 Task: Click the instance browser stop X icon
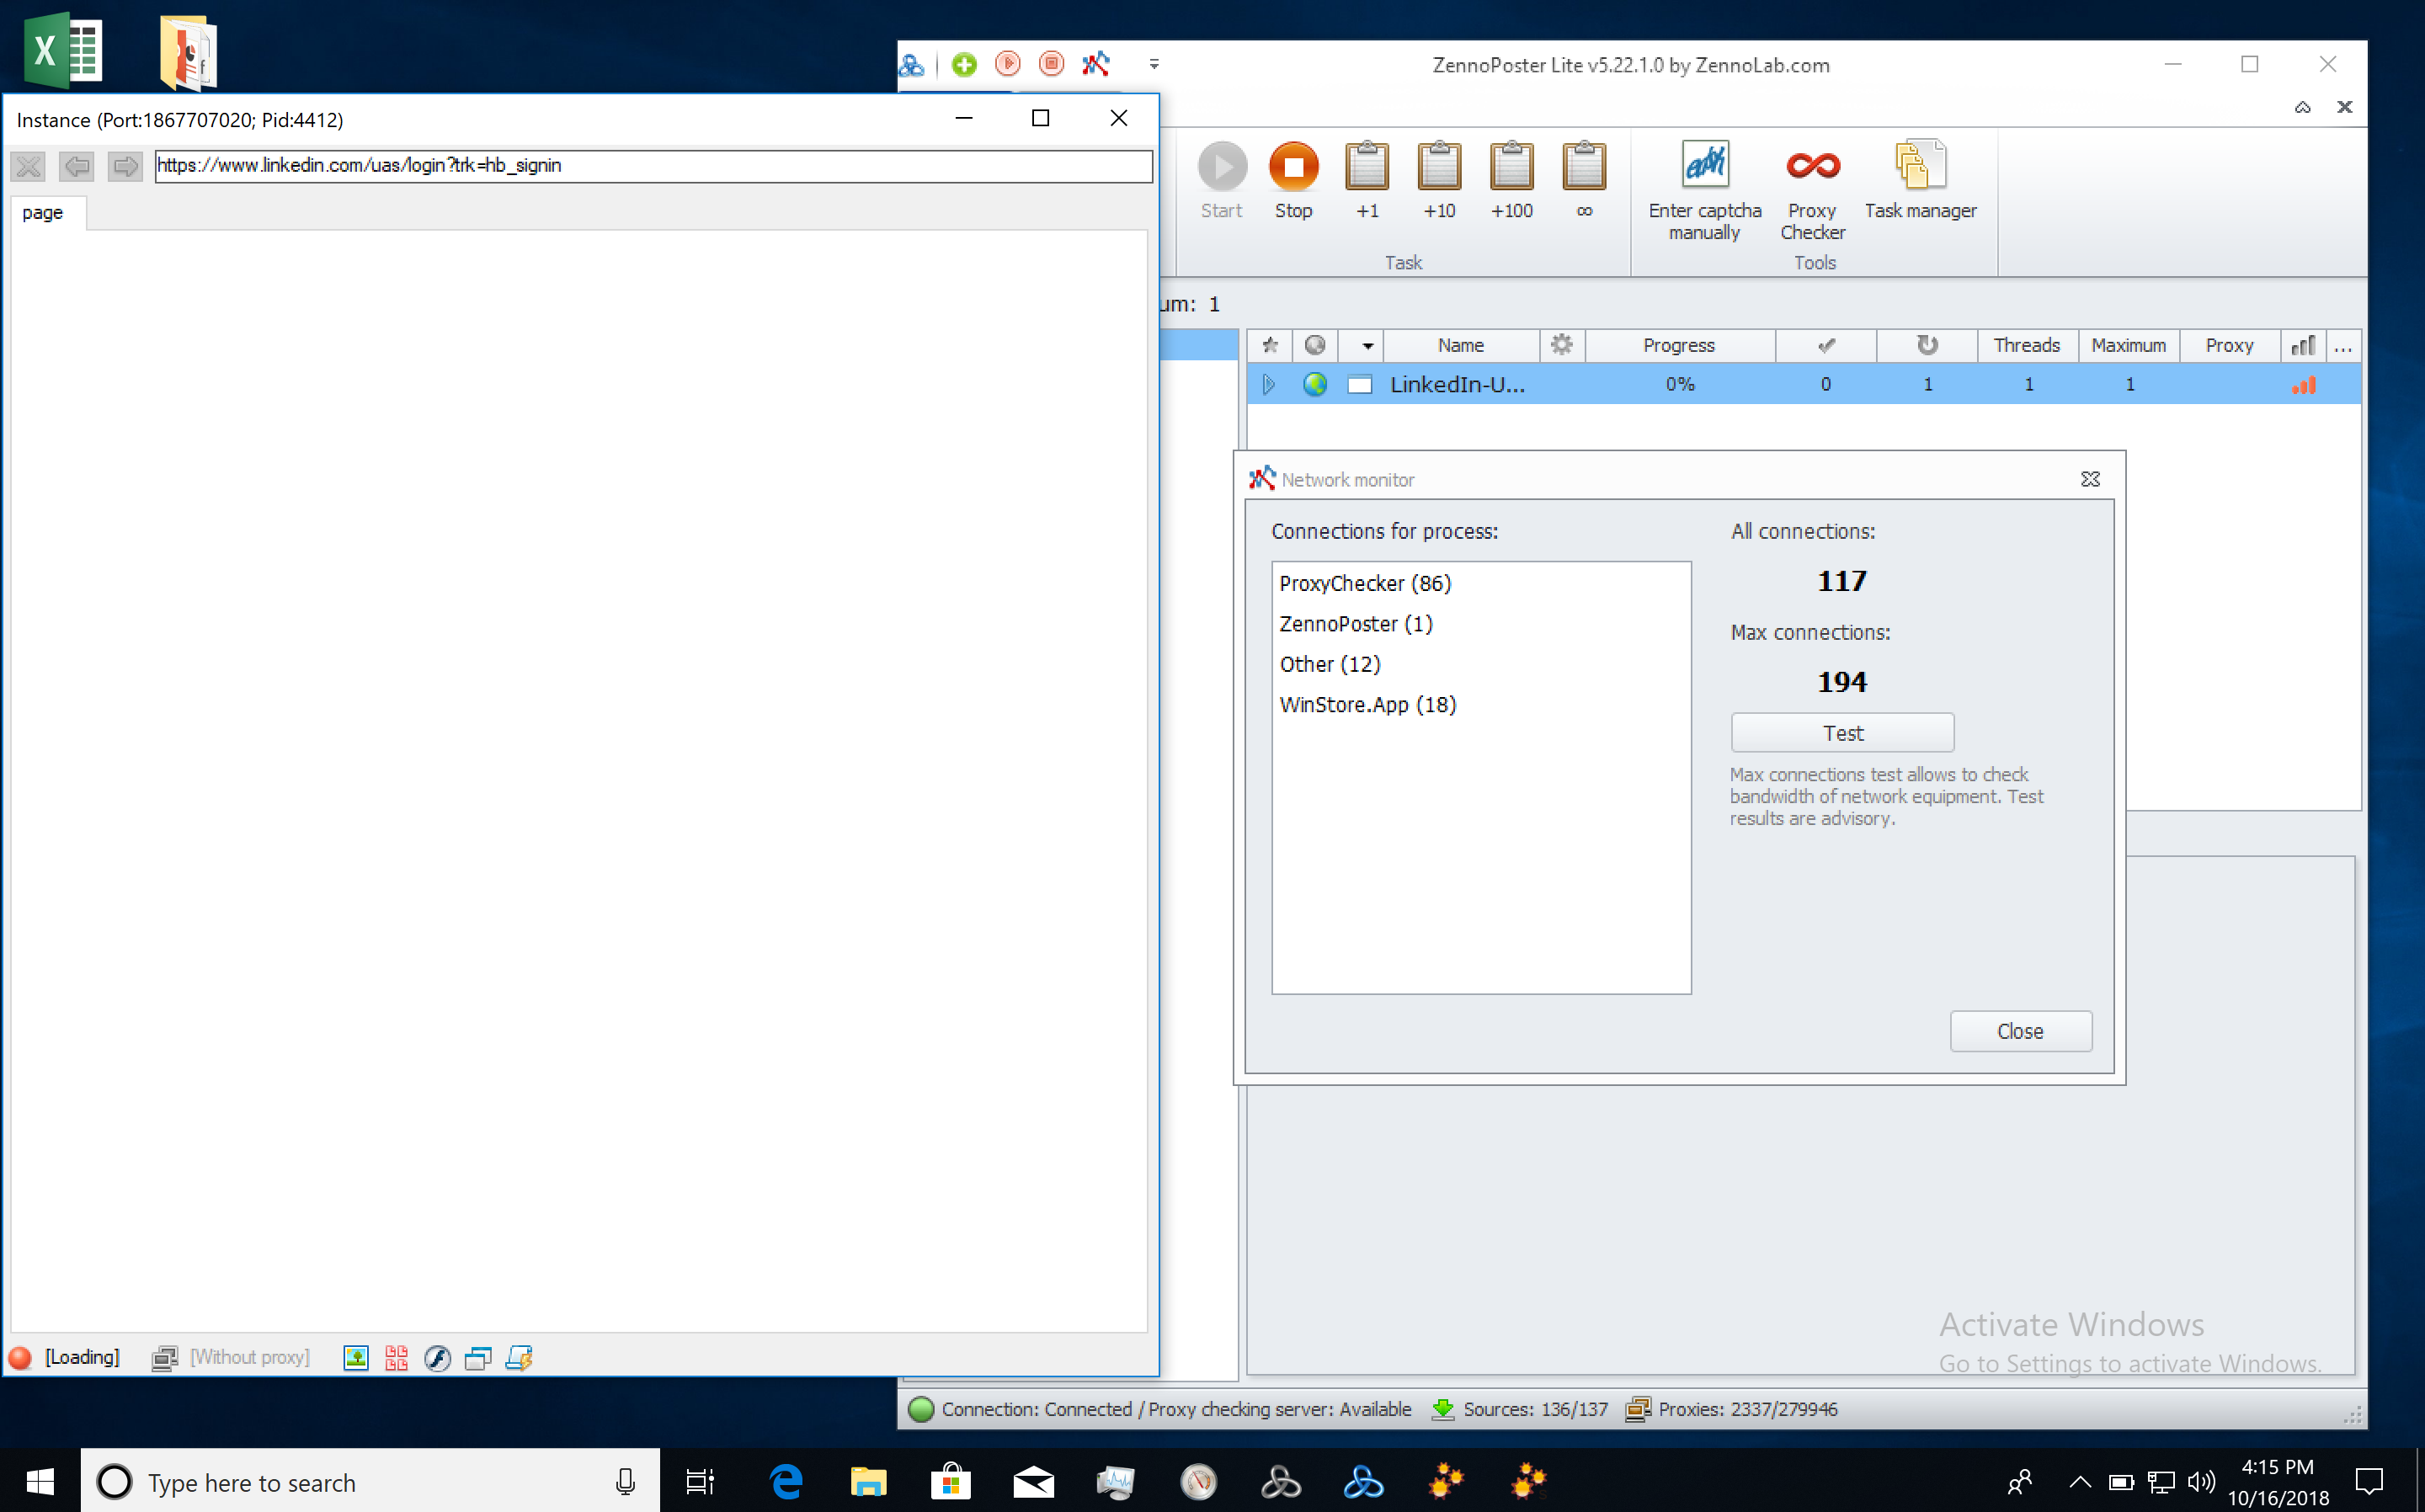click(x=29, y=166)
